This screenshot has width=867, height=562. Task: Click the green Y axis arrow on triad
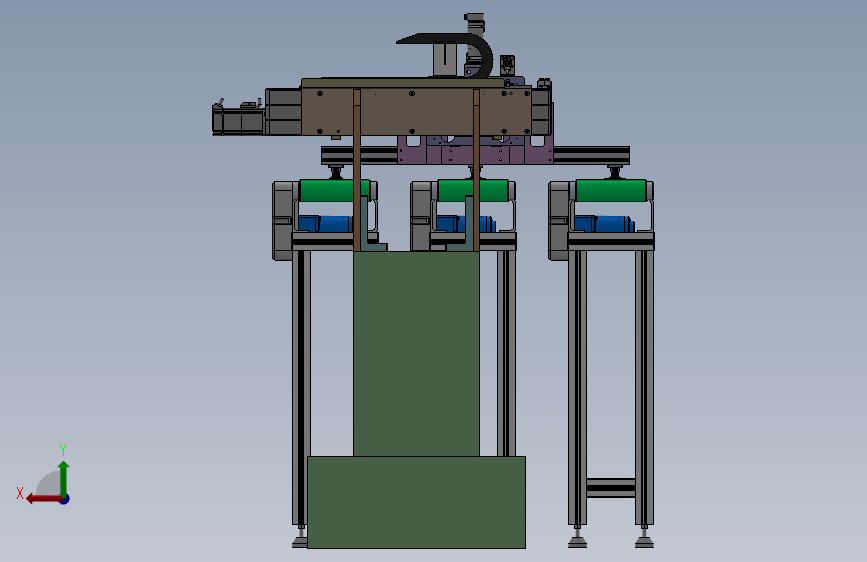tap(64, 478)
